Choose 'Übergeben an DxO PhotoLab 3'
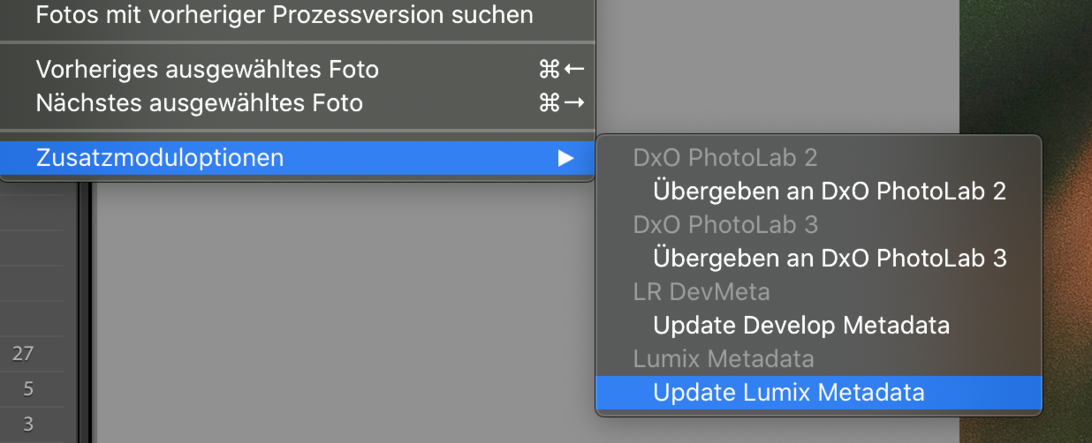 coord(829,259)
